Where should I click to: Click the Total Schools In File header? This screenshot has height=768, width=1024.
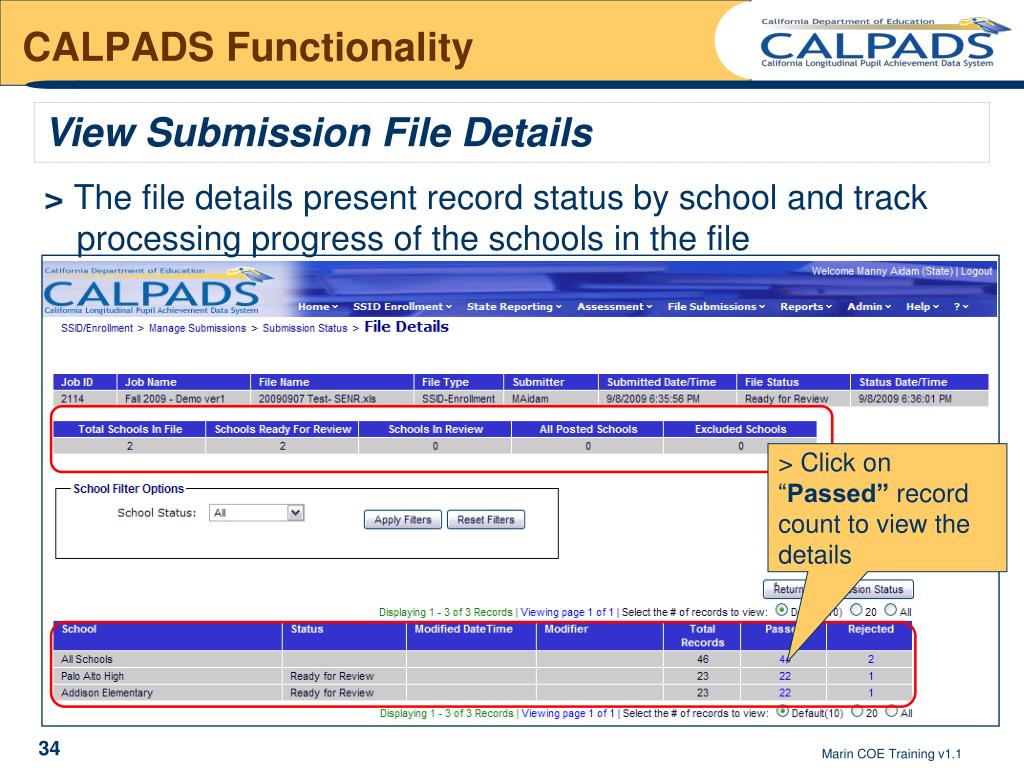coord(130,429)
